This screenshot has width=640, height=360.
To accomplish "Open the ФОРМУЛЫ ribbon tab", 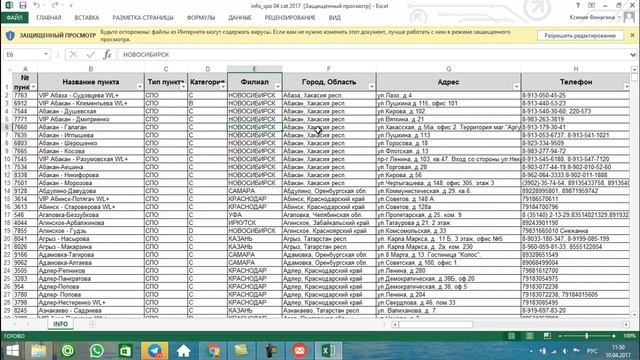I will pyautogui.click(x=201, y=18).
